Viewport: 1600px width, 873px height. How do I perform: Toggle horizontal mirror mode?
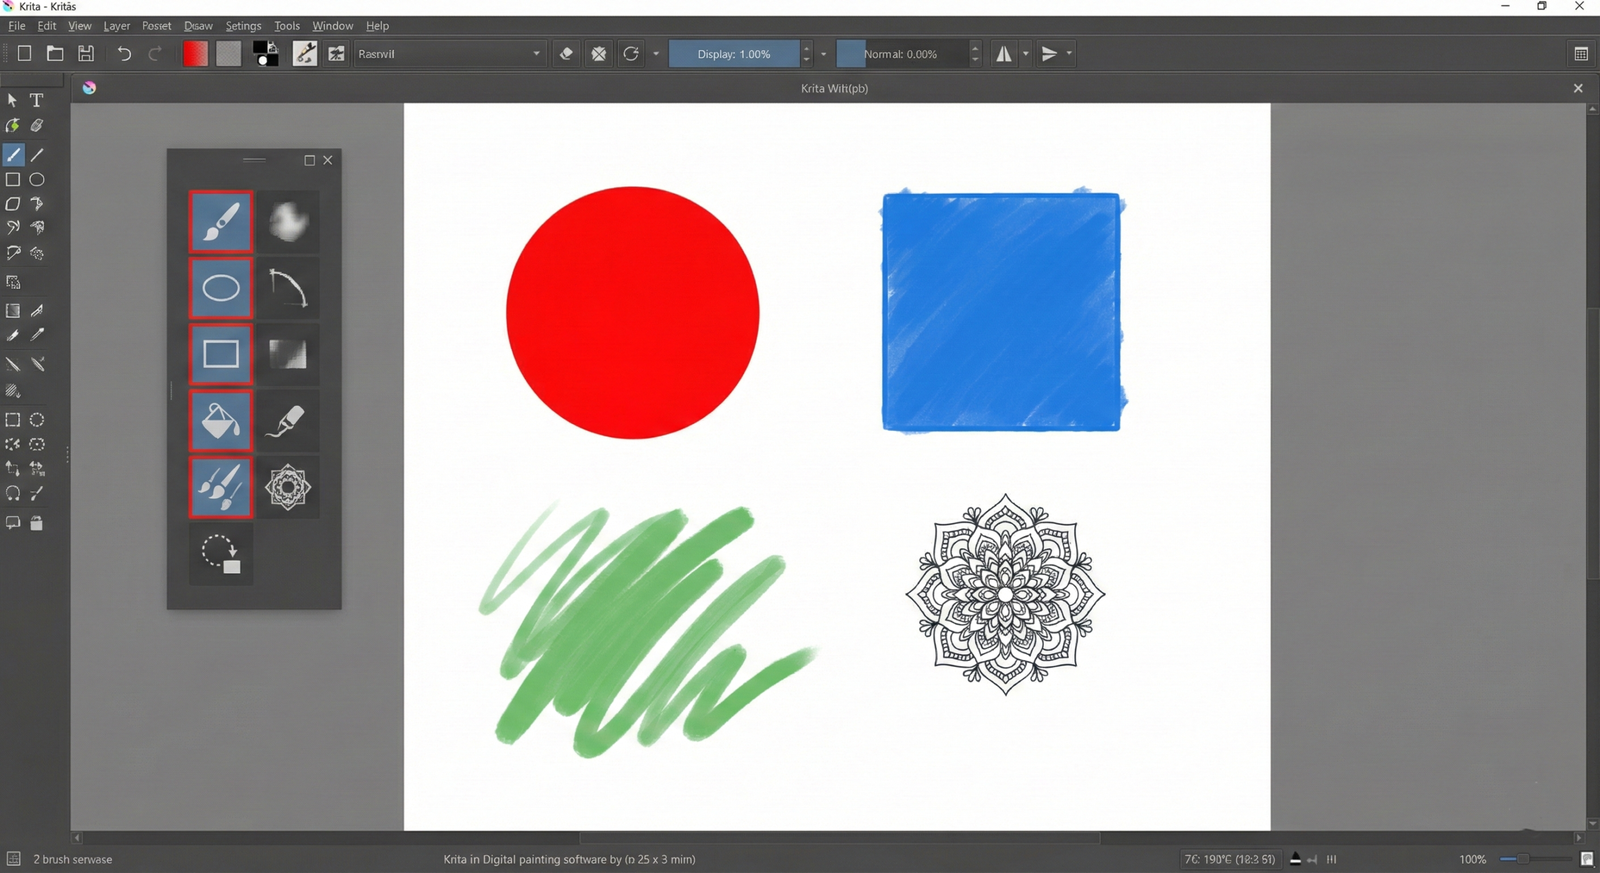[1004, 54]
